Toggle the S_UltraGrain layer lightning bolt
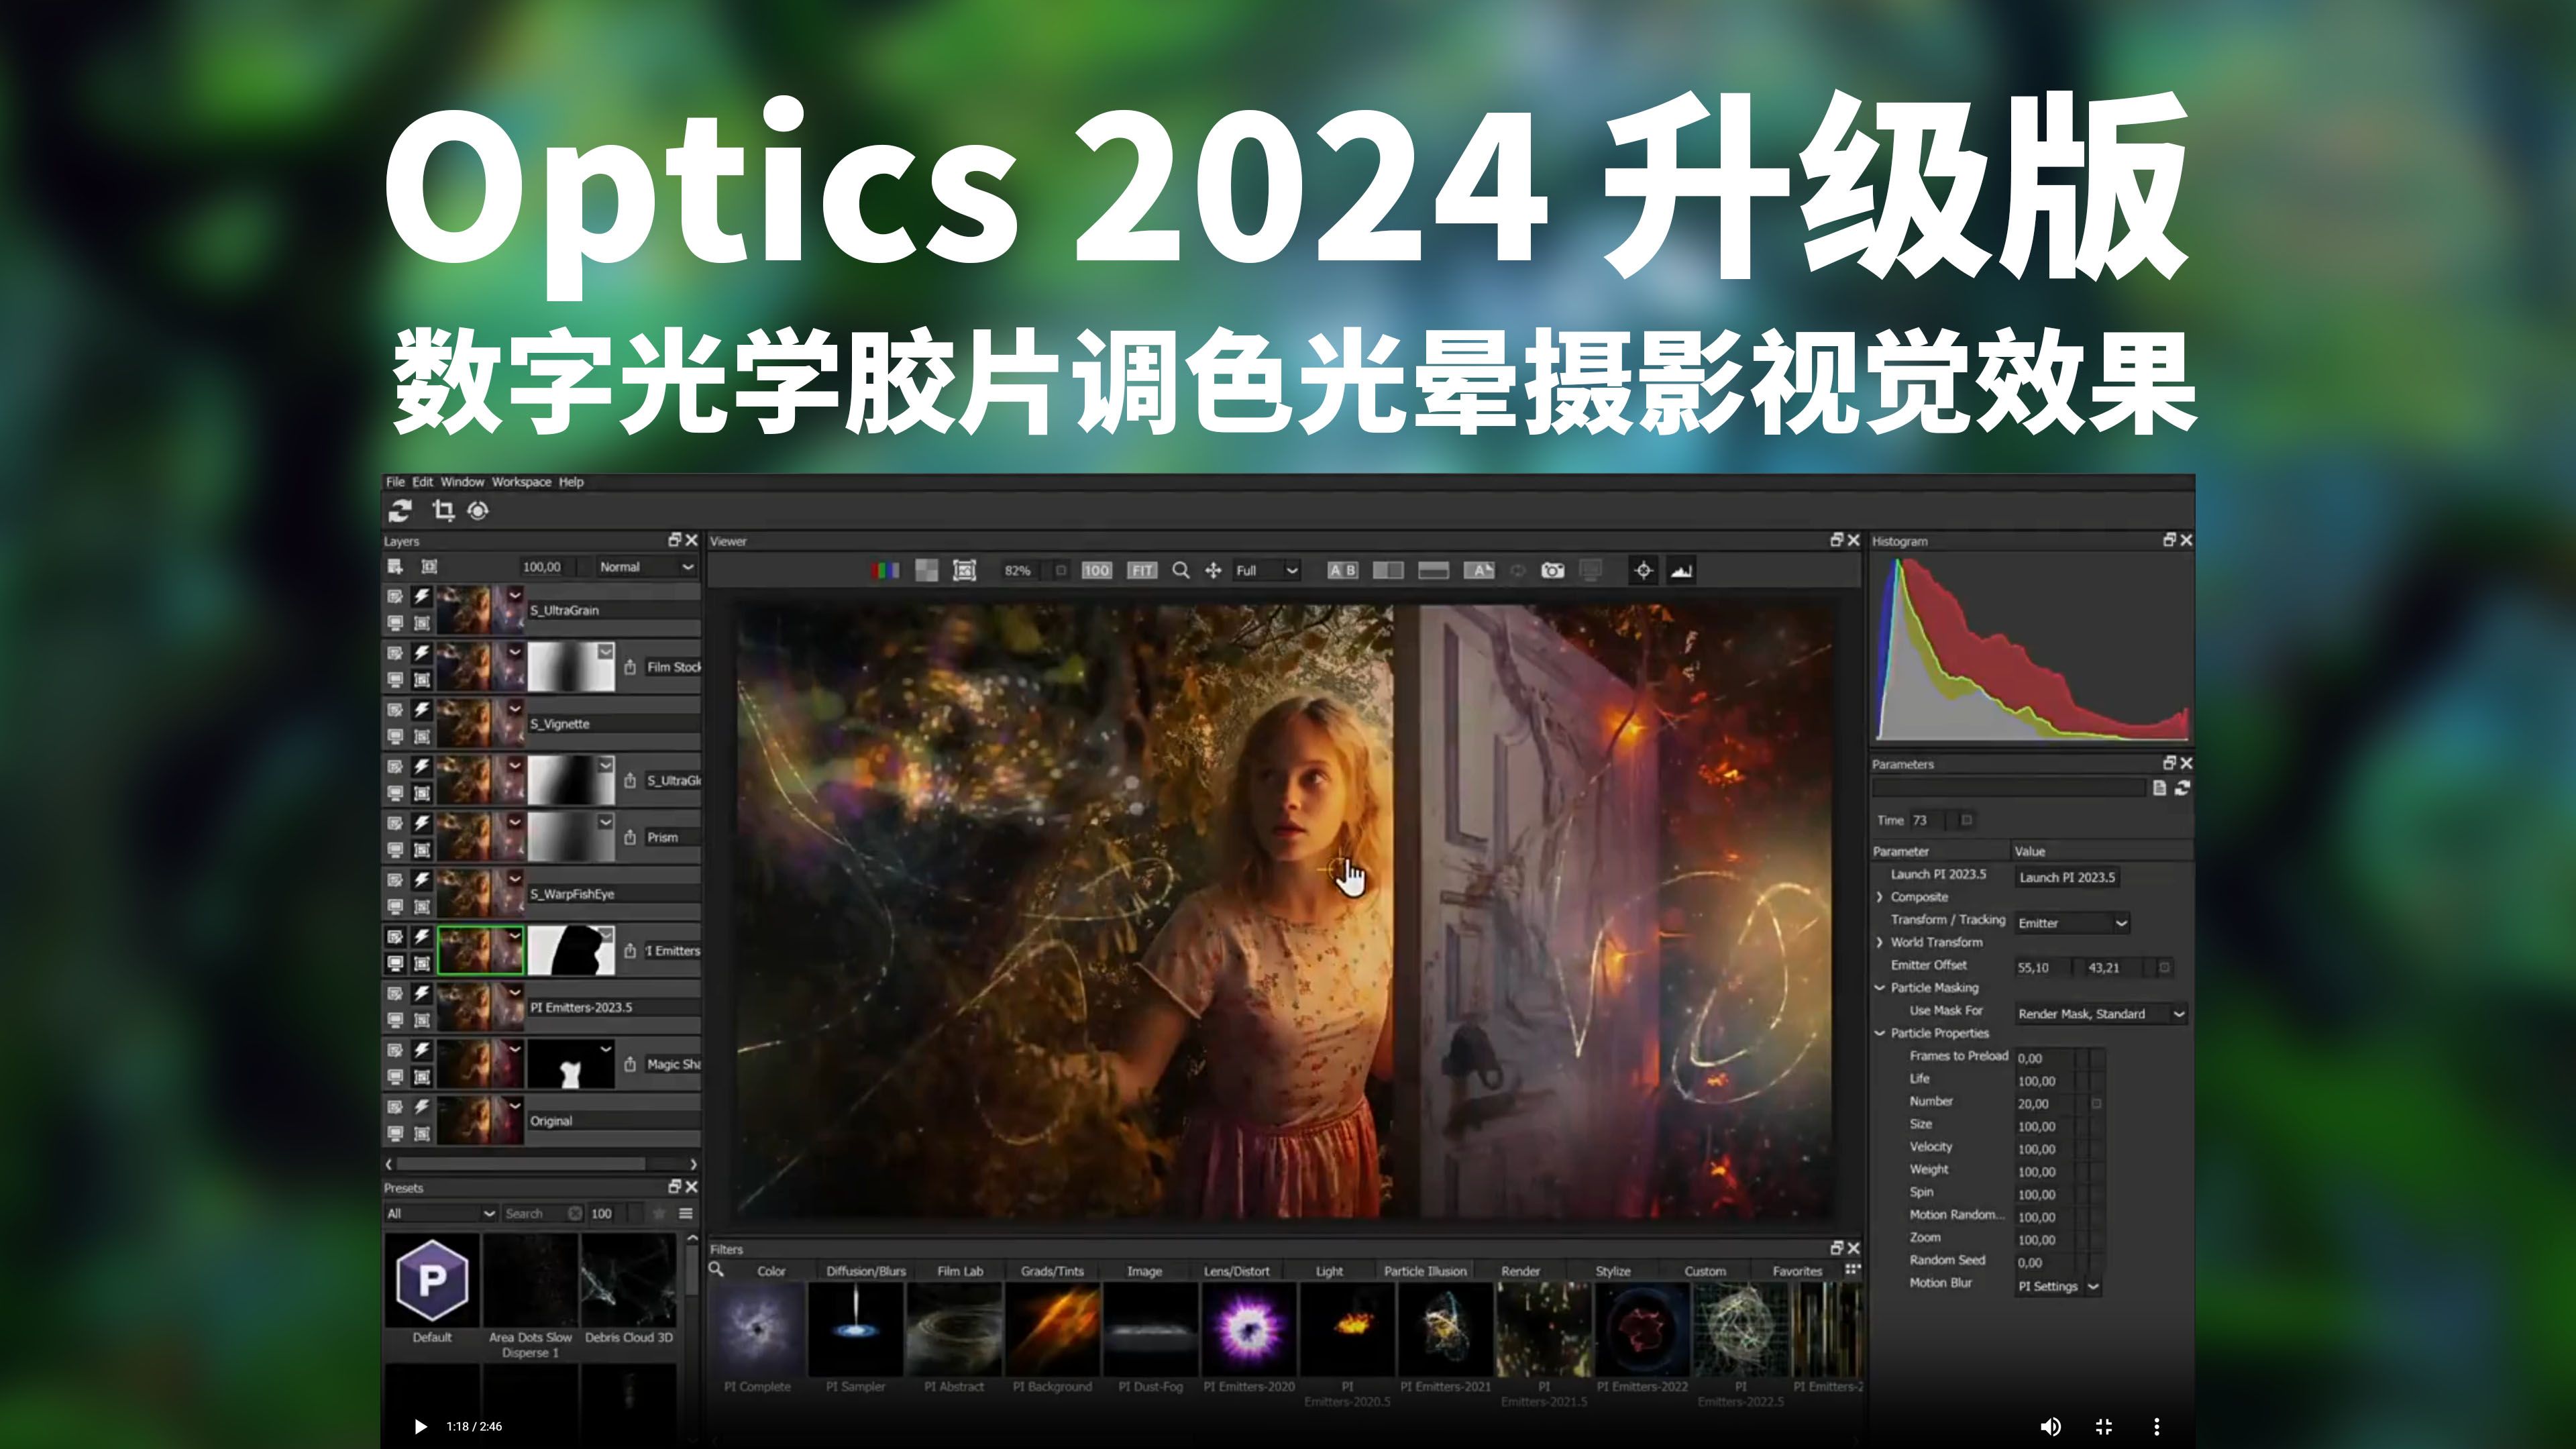Image resolution: width=2576 pixels, height=1449 pixels. 422,596
